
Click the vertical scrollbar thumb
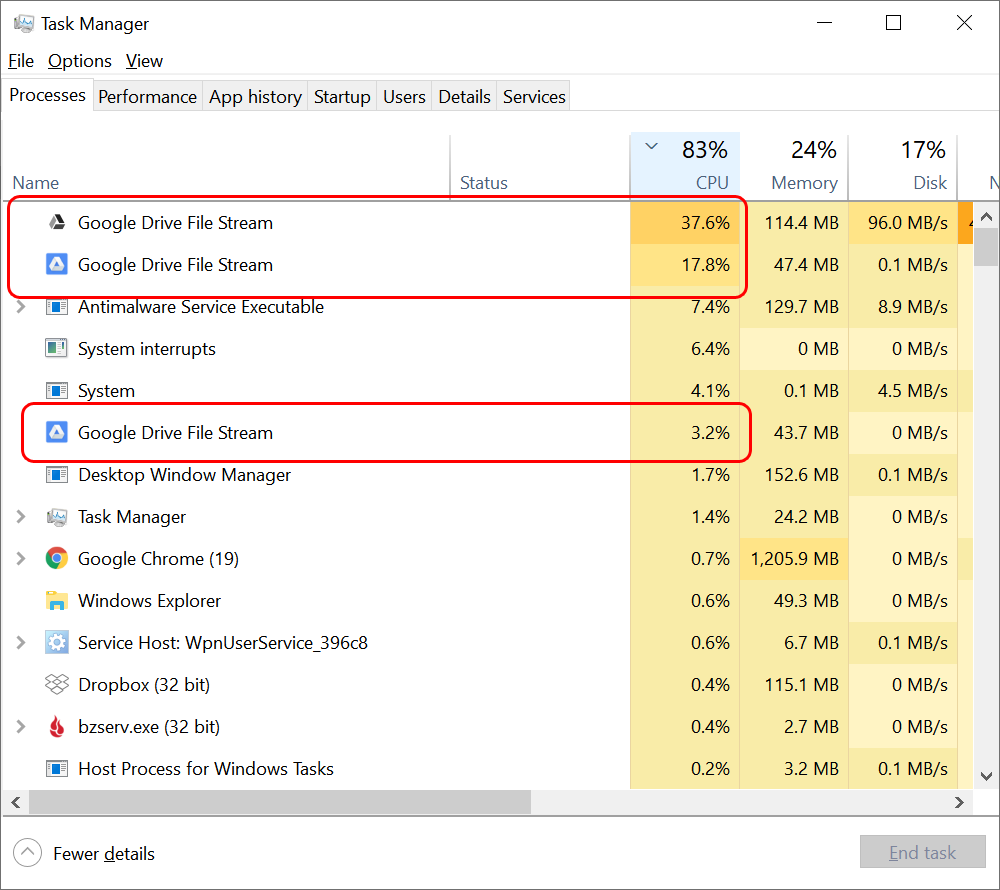(986, 247)
